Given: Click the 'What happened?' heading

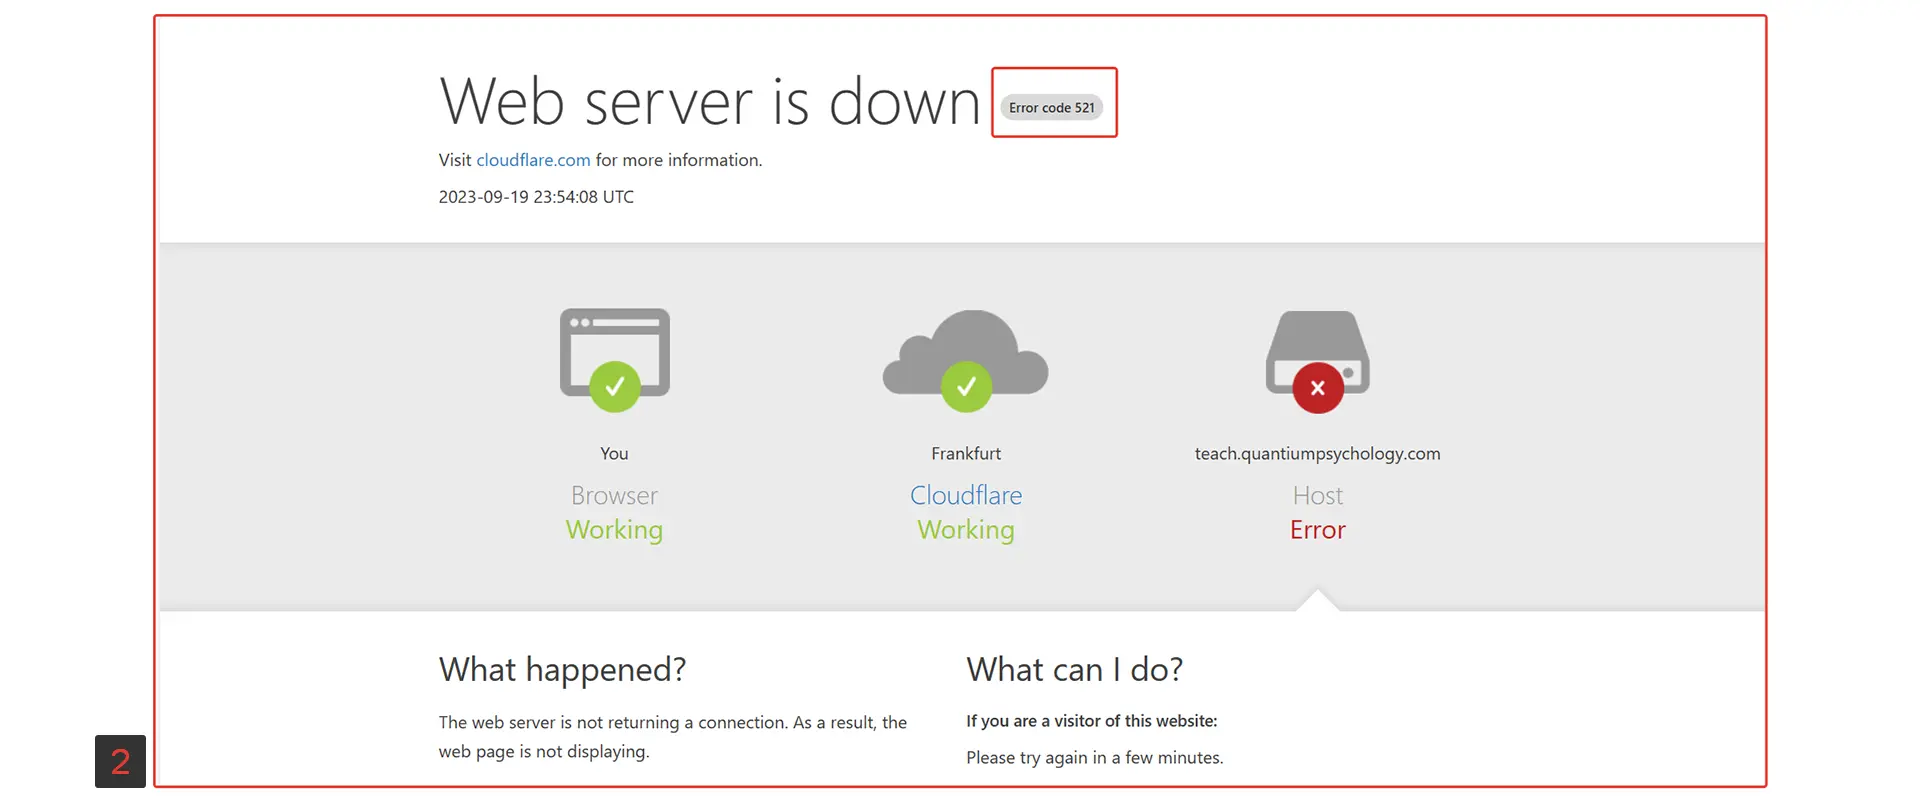Looking at the screenshot, I should [x=562, y=669].
